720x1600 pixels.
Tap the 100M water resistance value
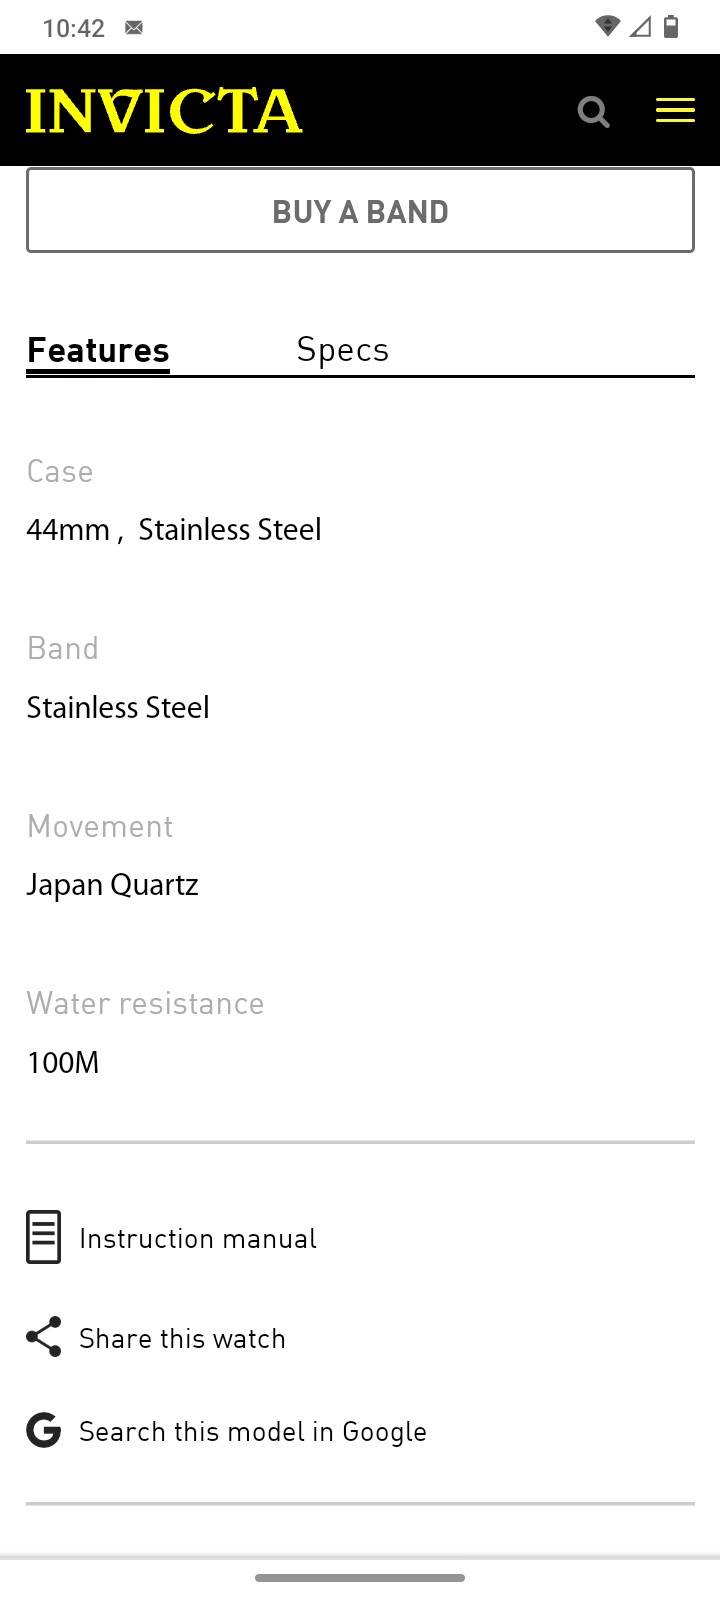[63, 1062]
